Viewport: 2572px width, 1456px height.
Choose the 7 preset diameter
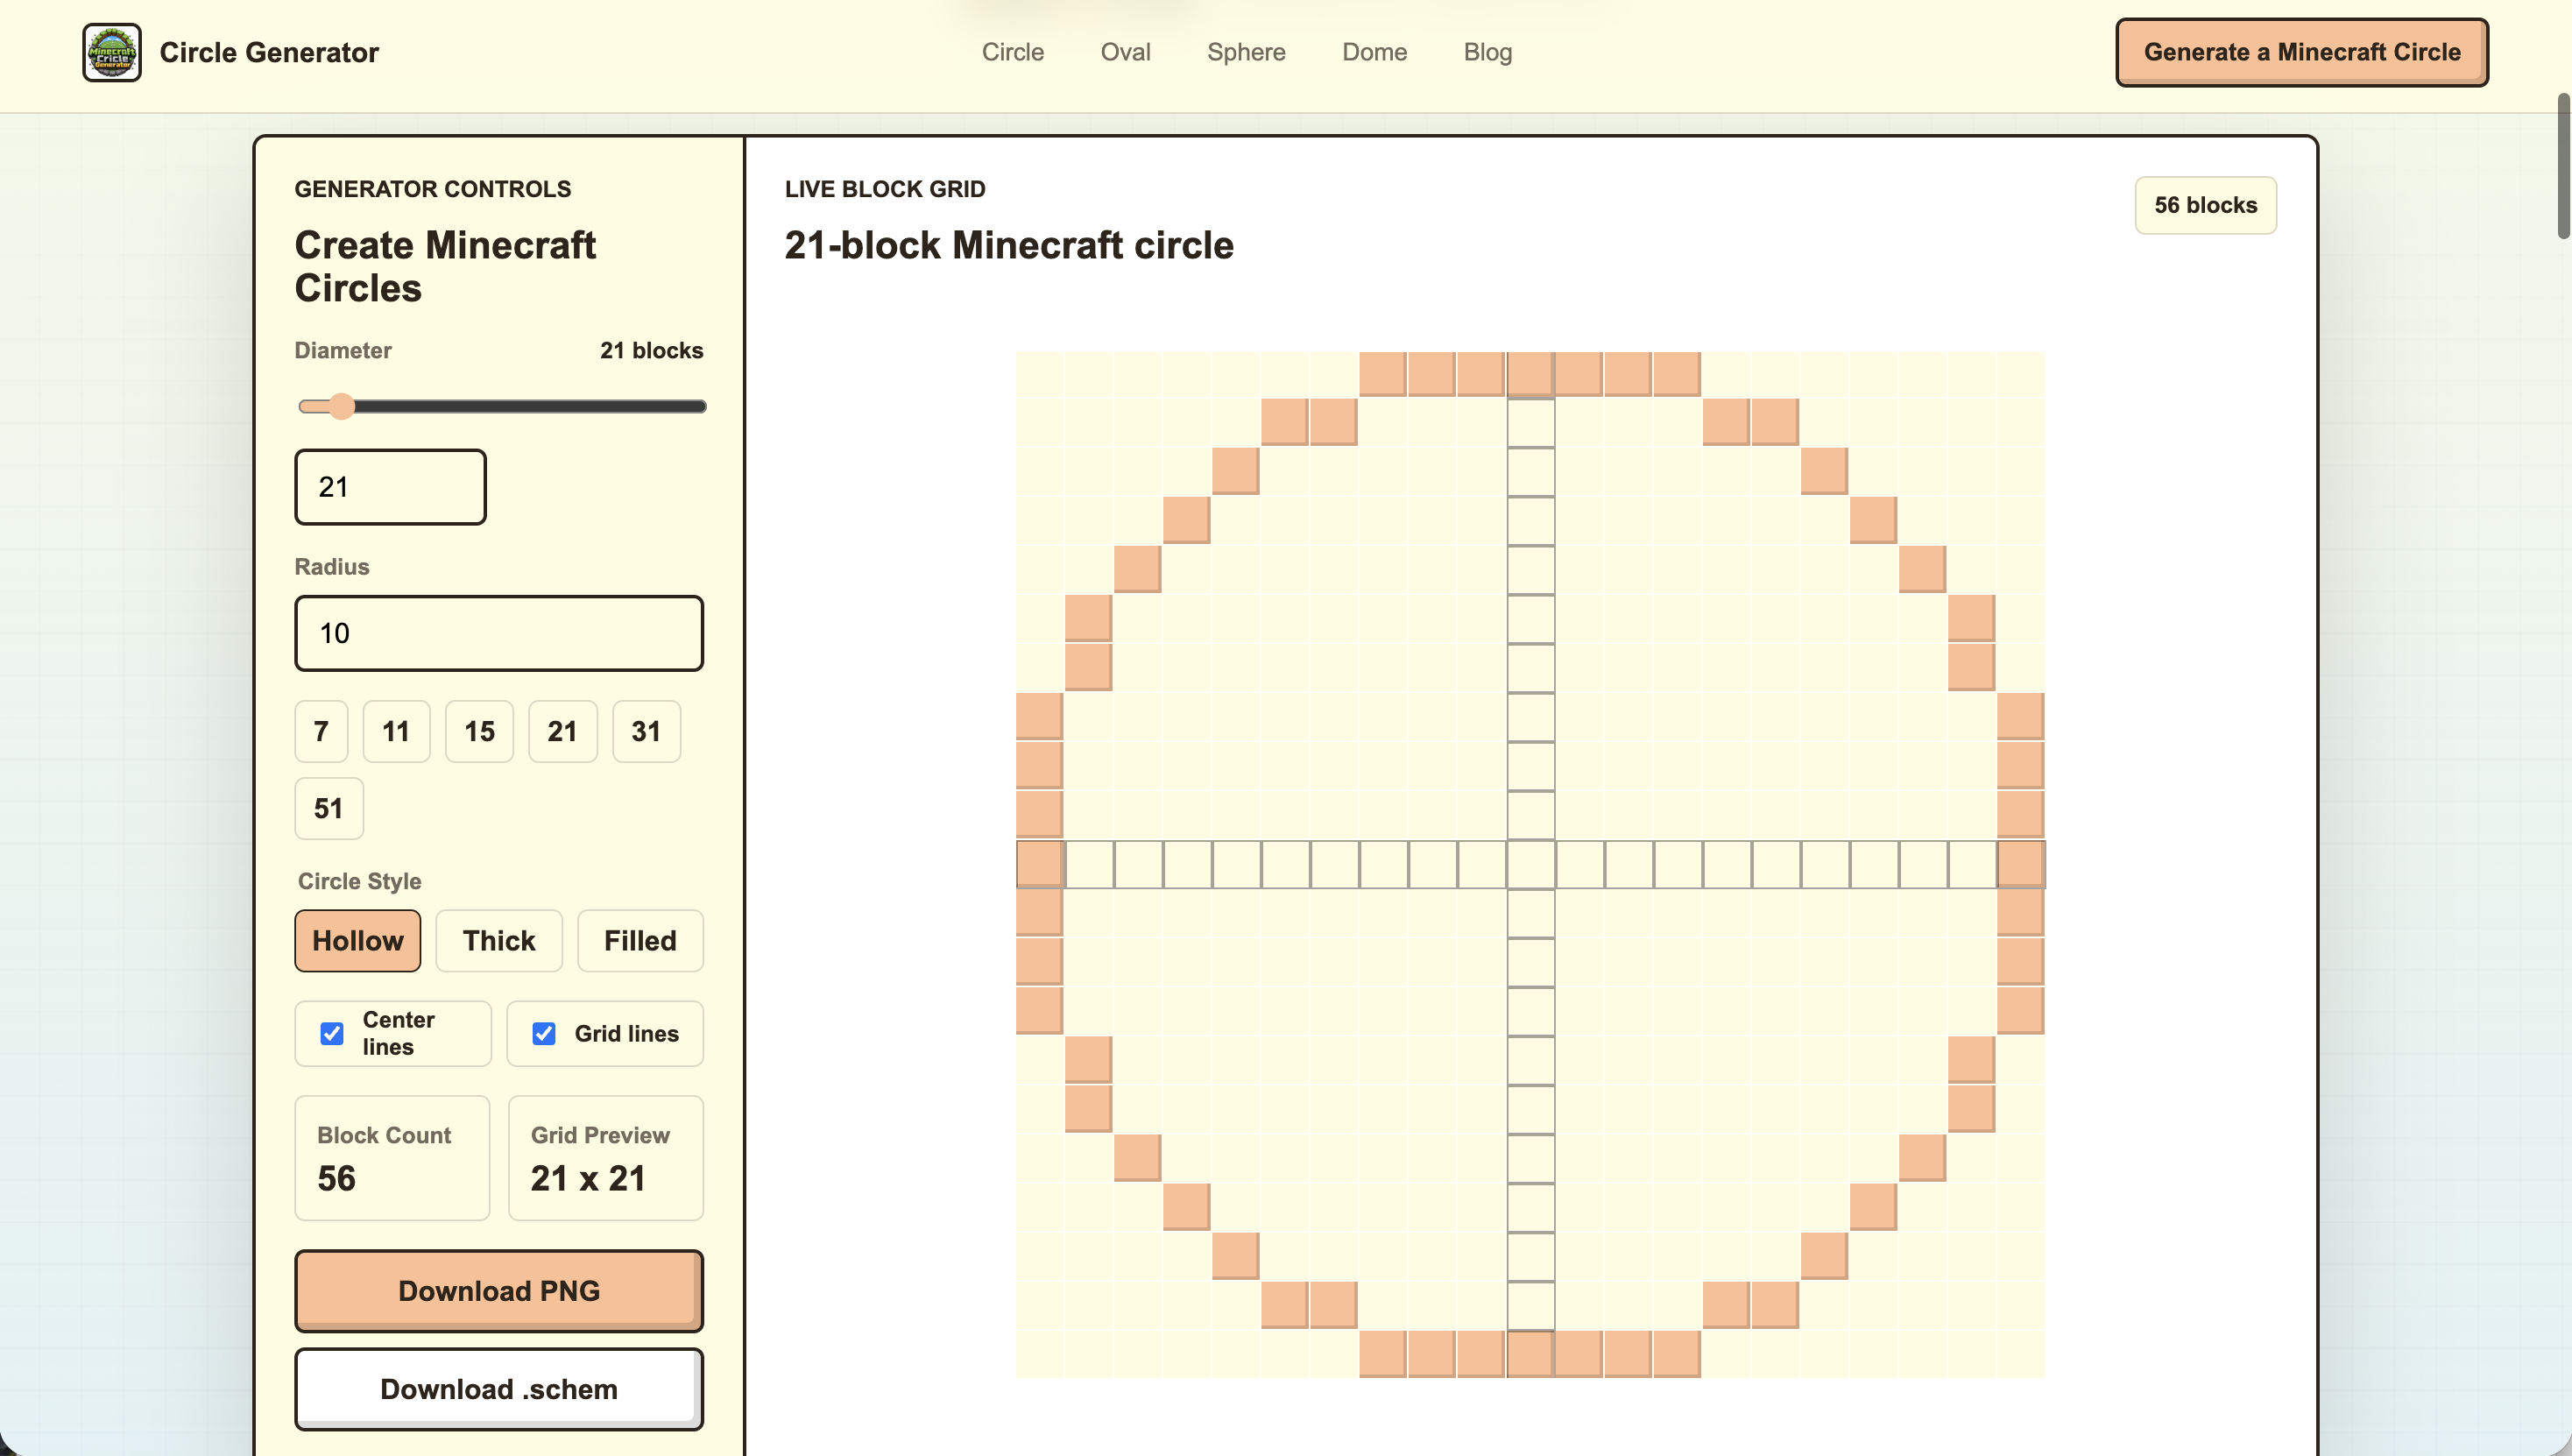321,731
